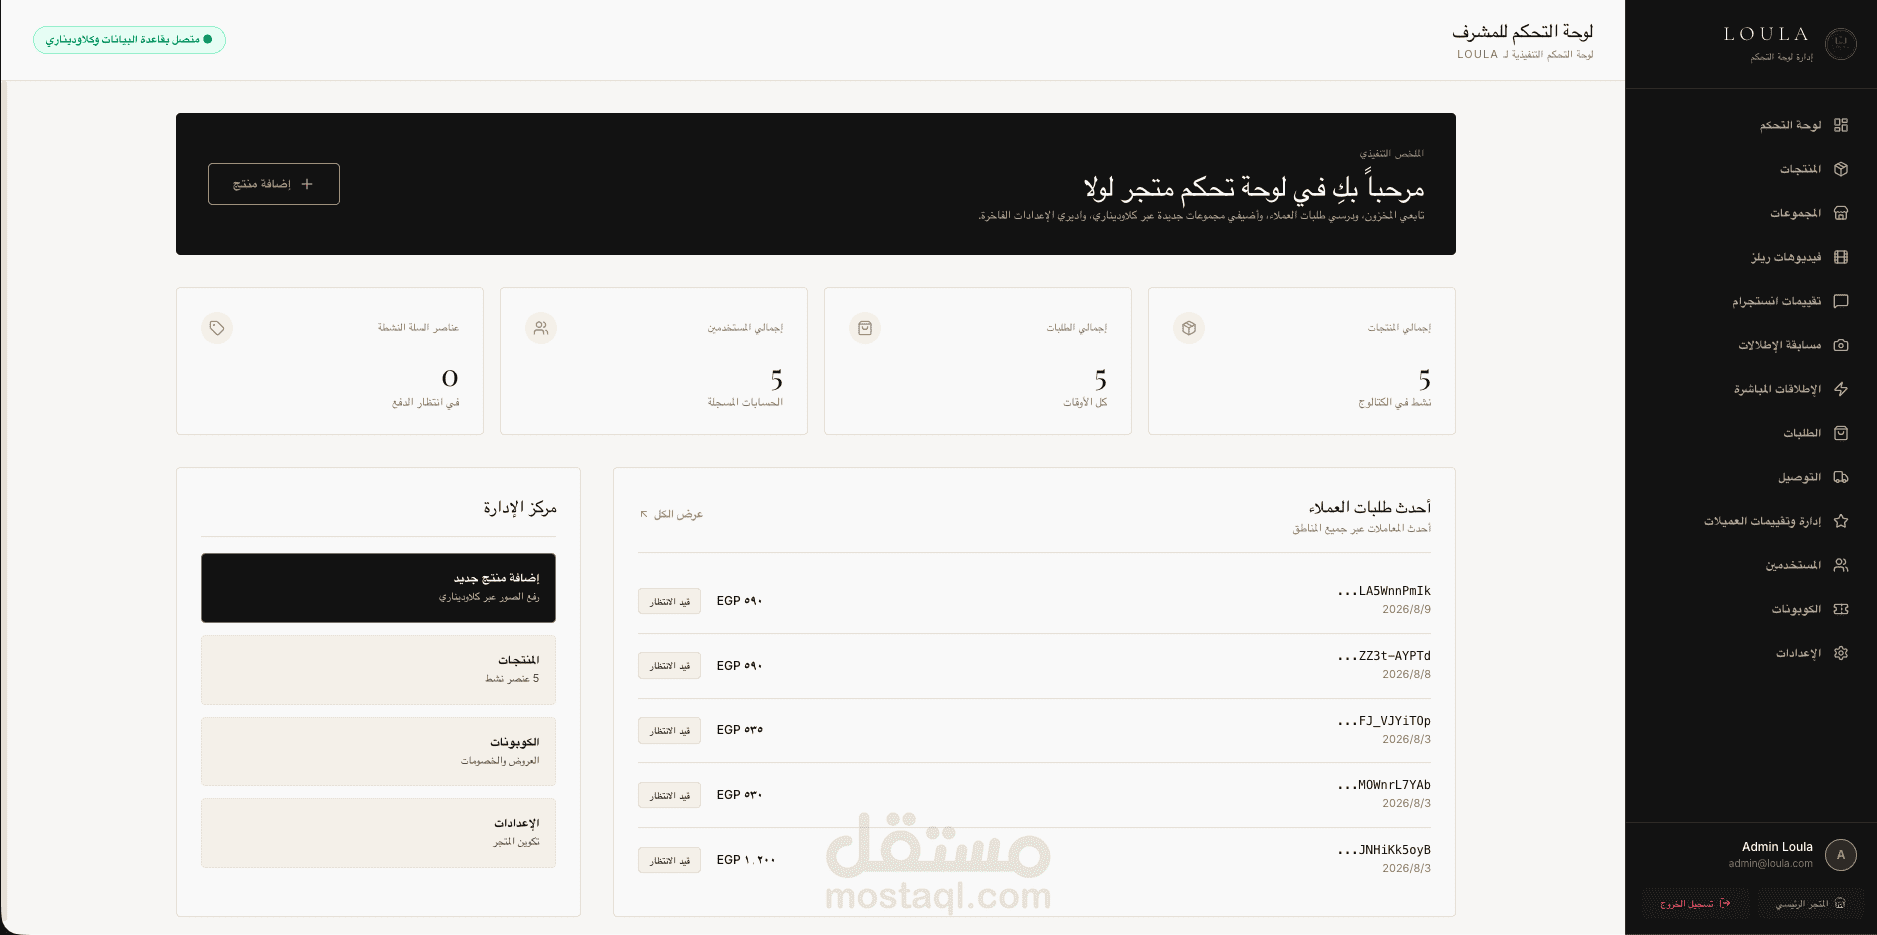Open التوصيل in the sidebar menu
This screenshot has height=935, width=1877.
tap(1751, 477)
